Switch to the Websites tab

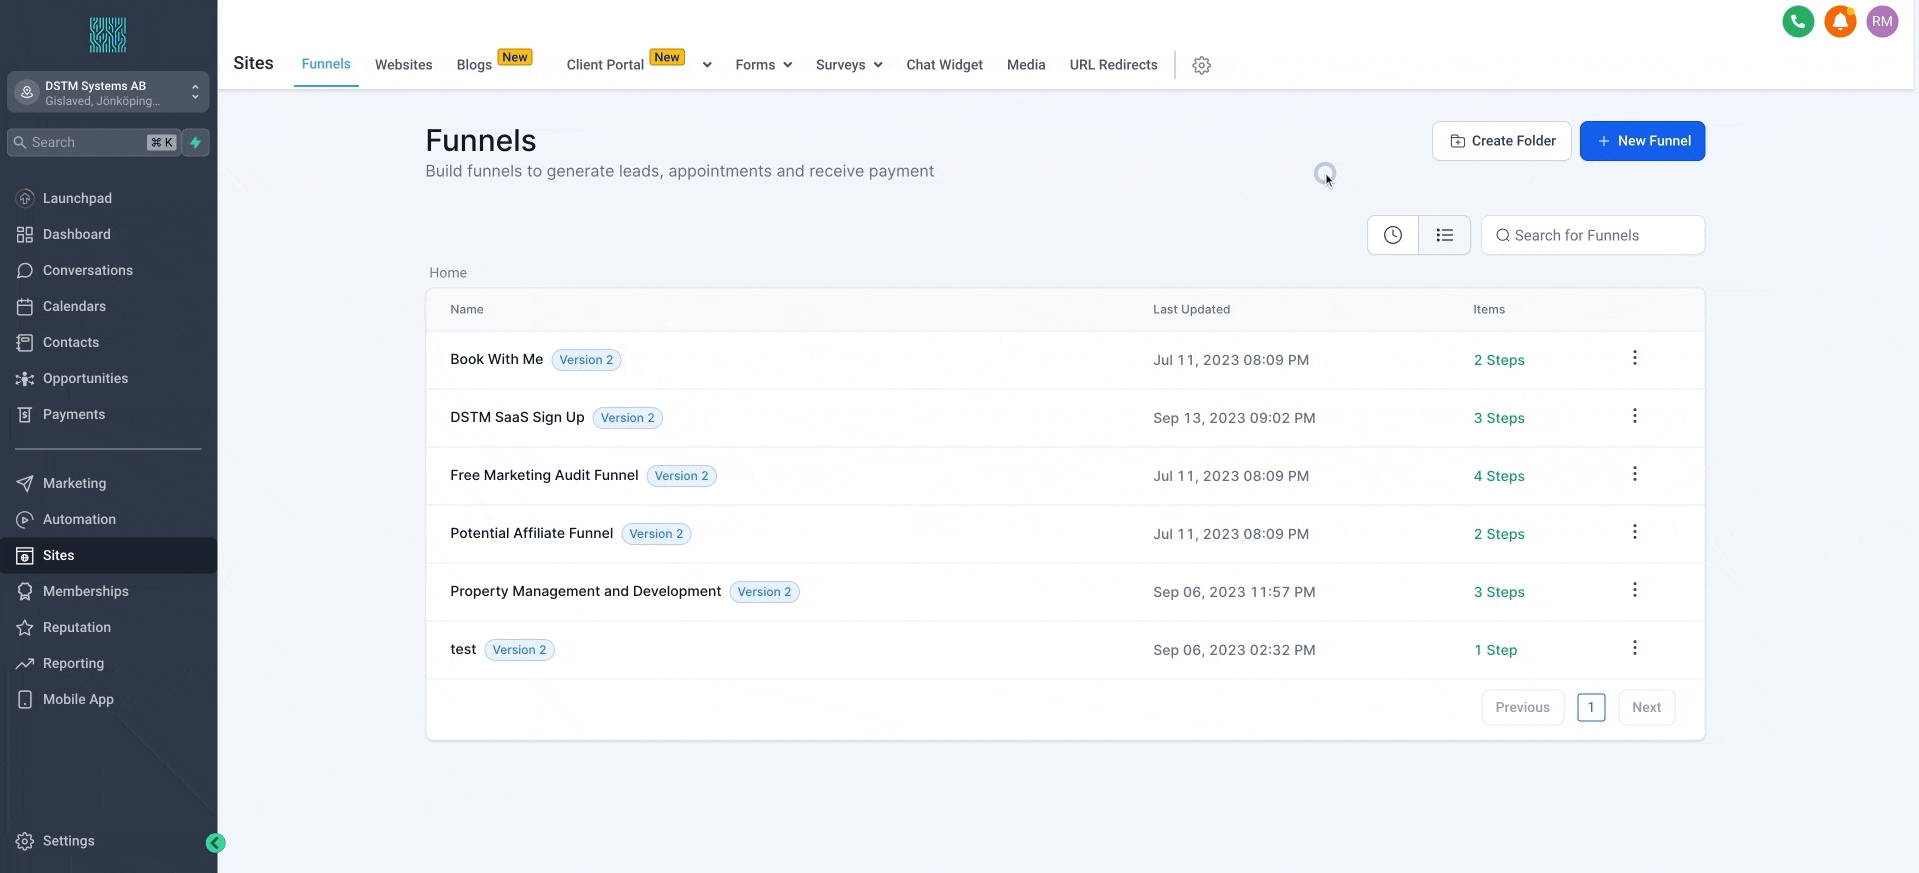[403, 65]
